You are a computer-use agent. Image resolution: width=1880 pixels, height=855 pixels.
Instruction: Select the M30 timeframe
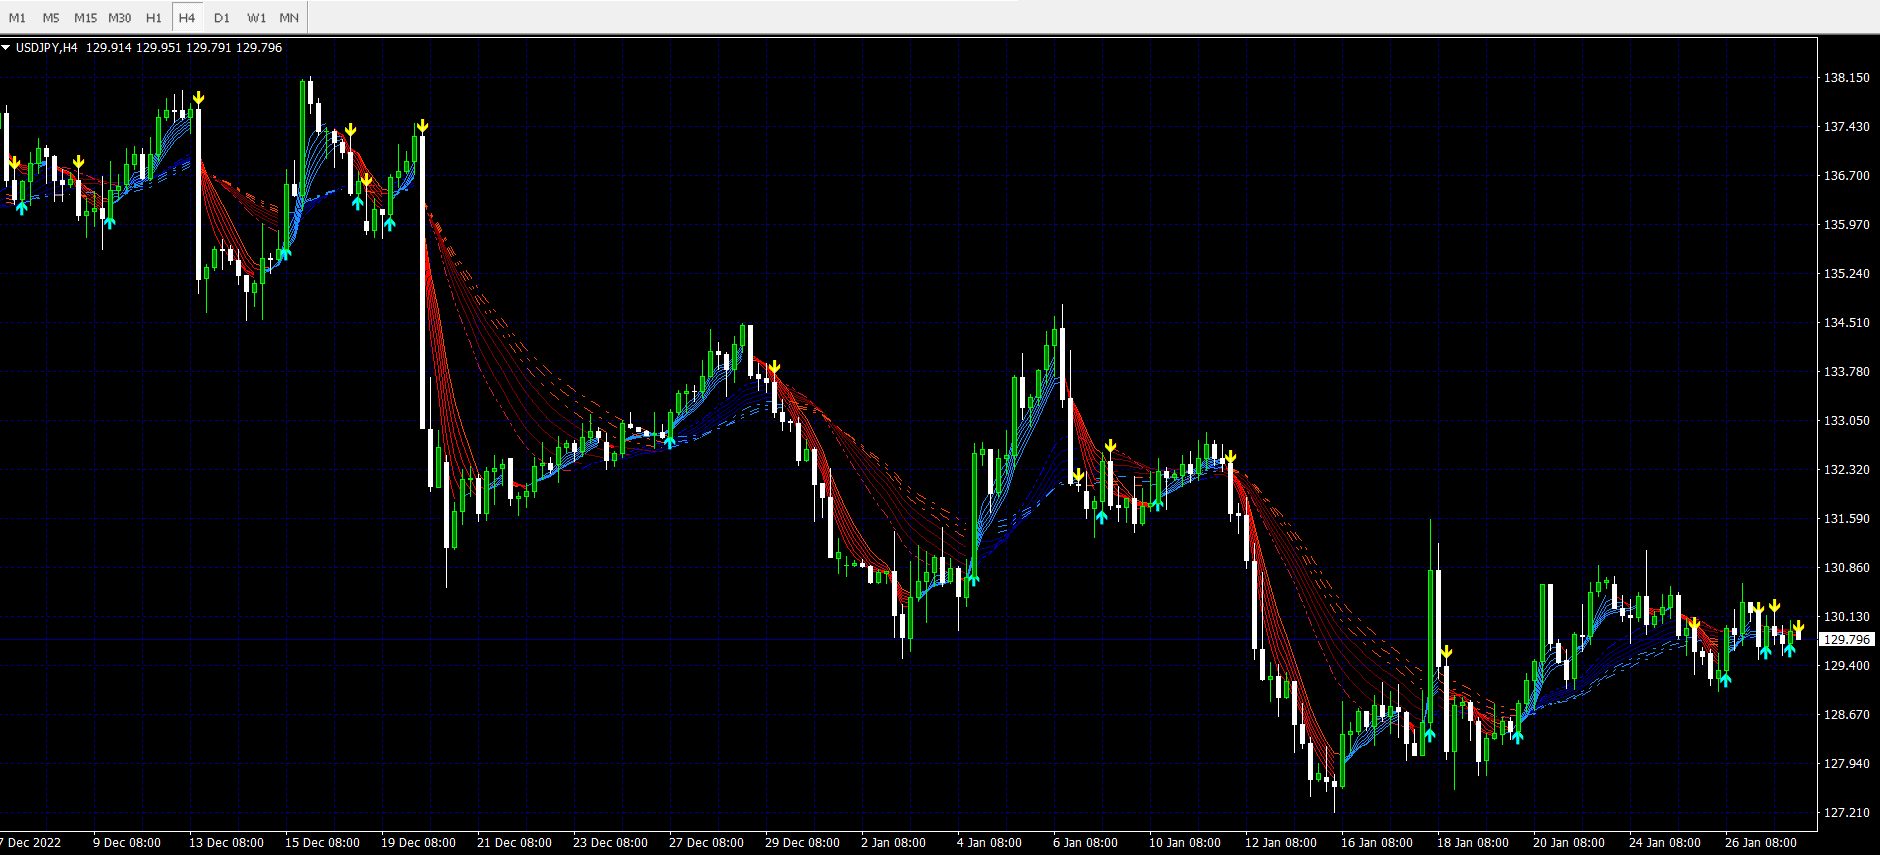tap(119, 18)
